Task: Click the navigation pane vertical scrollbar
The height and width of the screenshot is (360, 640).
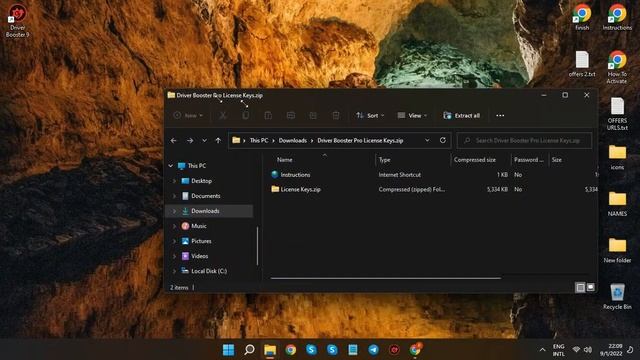Action: (x=258, y=246)
